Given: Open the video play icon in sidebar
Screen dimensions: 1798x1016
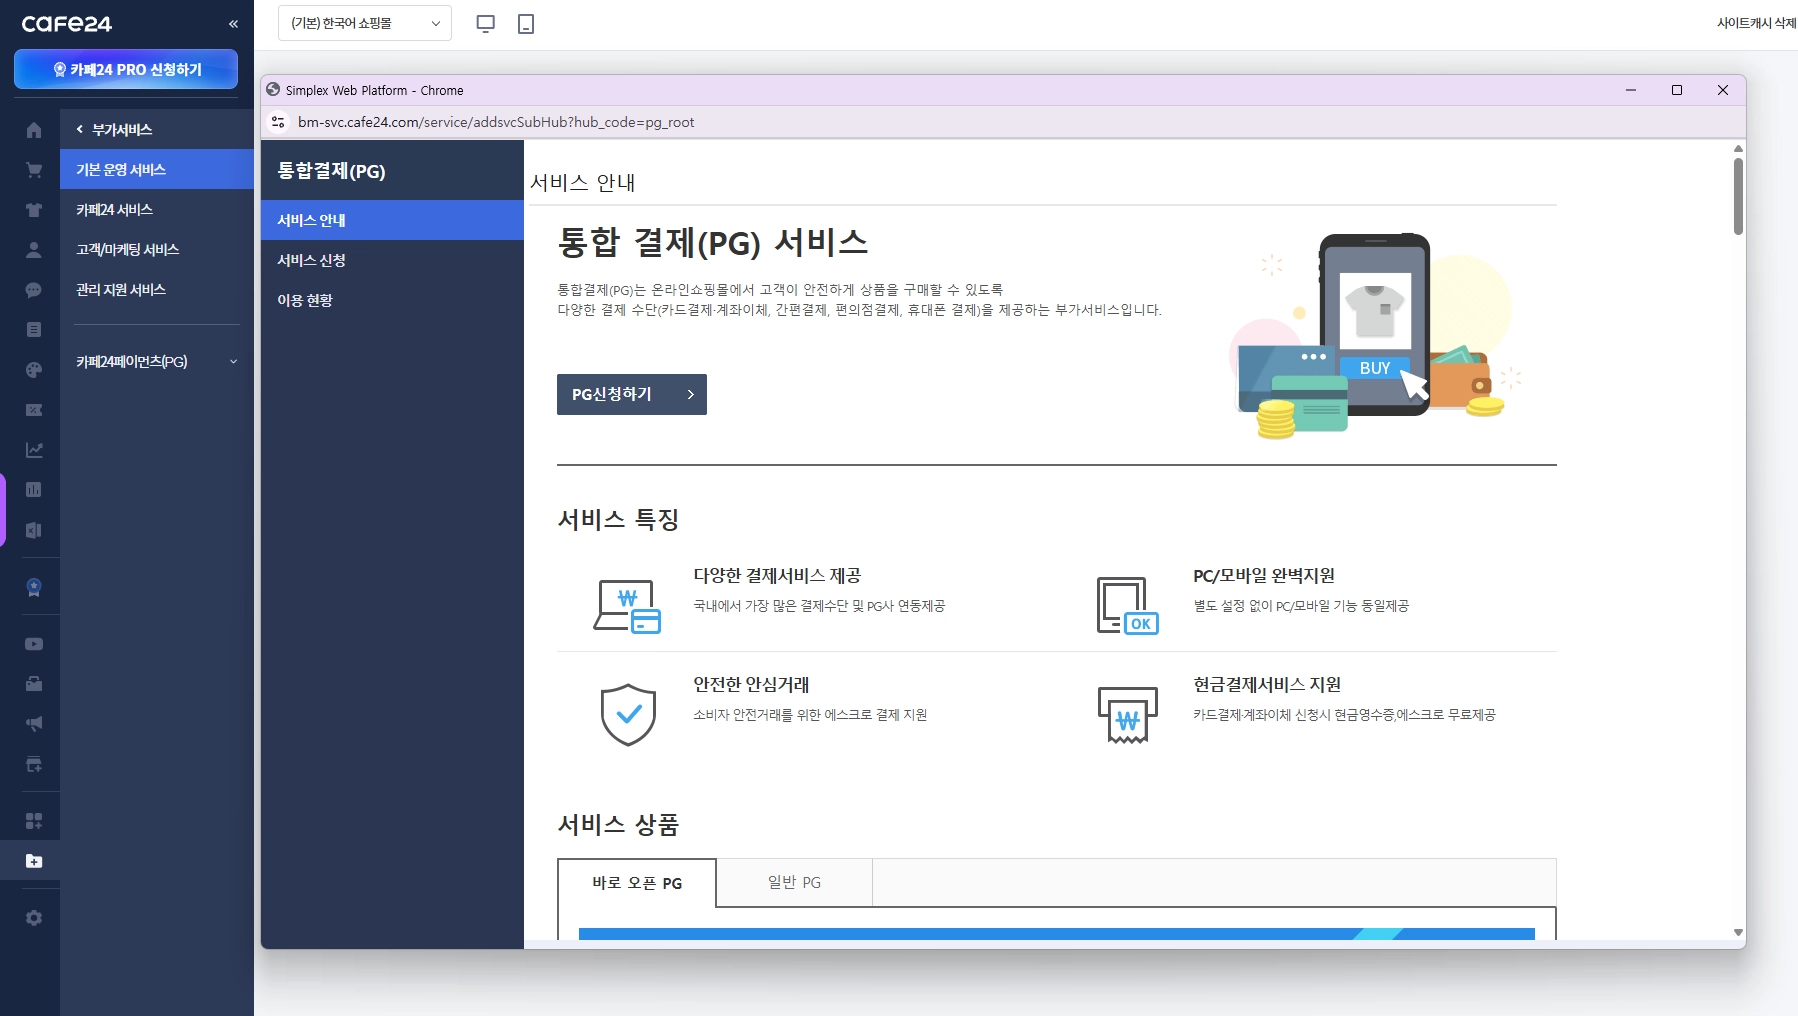Looking at the screenshot, I should coord(34,644).
